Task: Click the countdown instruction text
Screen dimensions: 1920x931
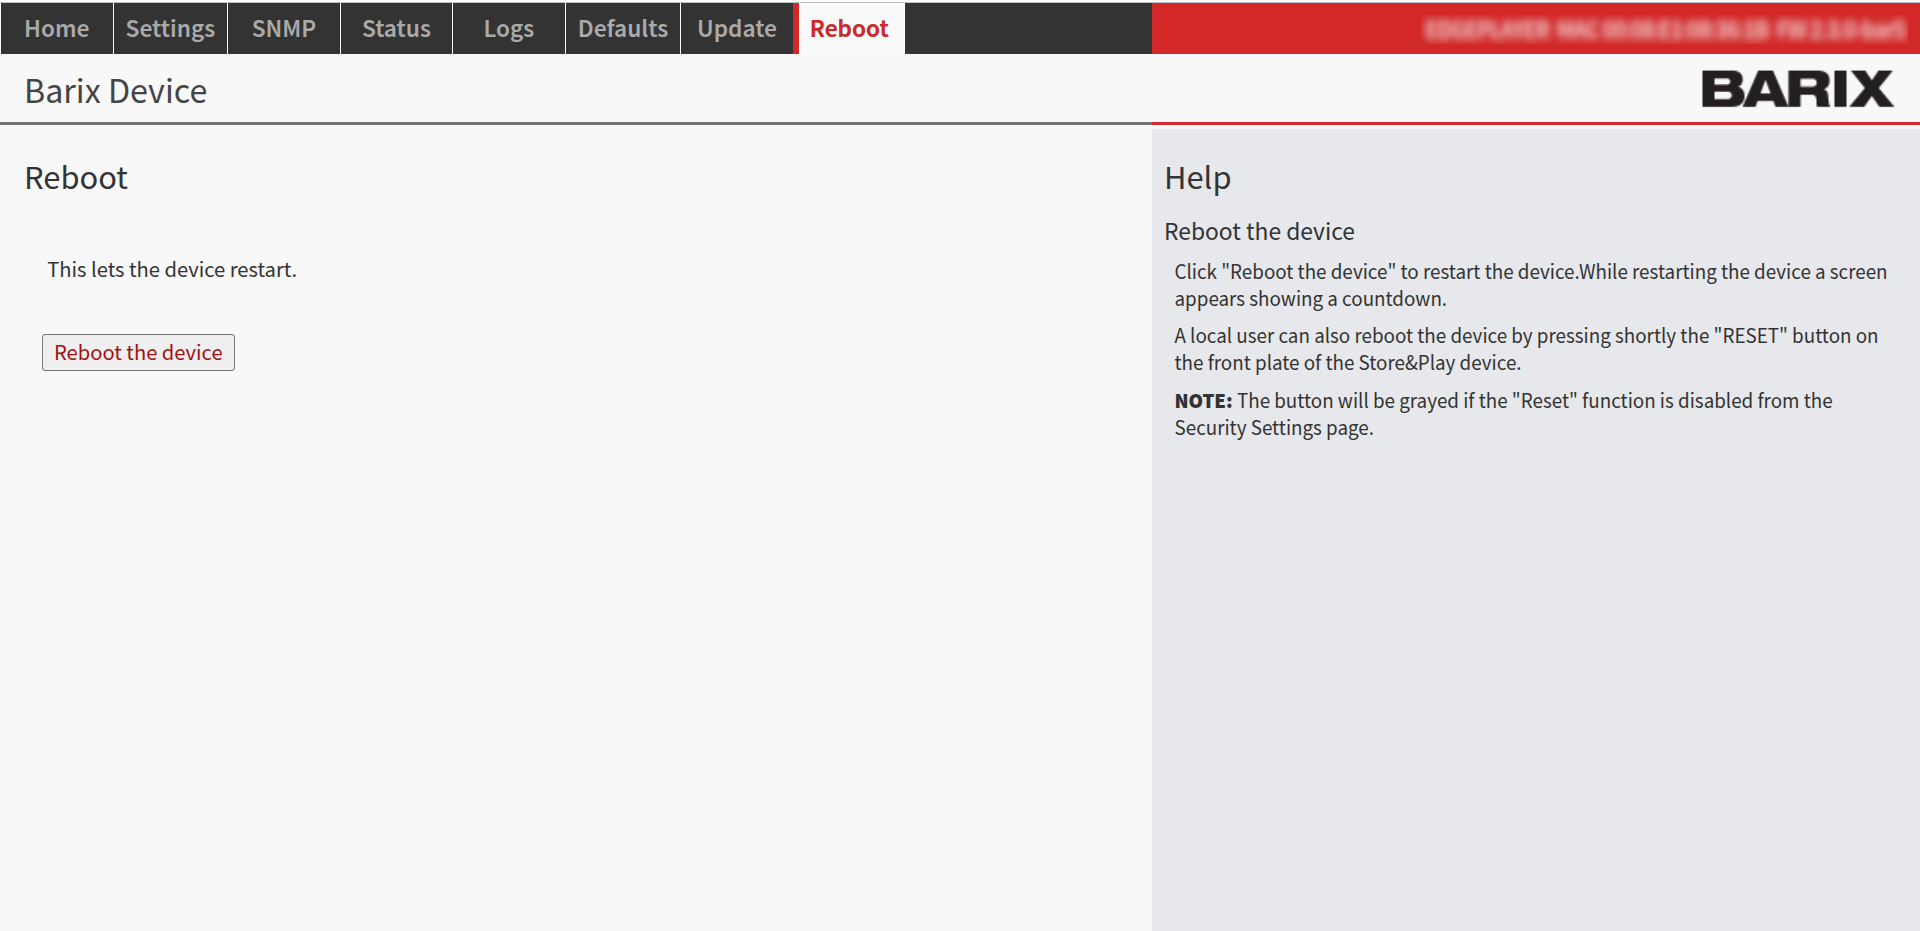Action: [1528, 285]
